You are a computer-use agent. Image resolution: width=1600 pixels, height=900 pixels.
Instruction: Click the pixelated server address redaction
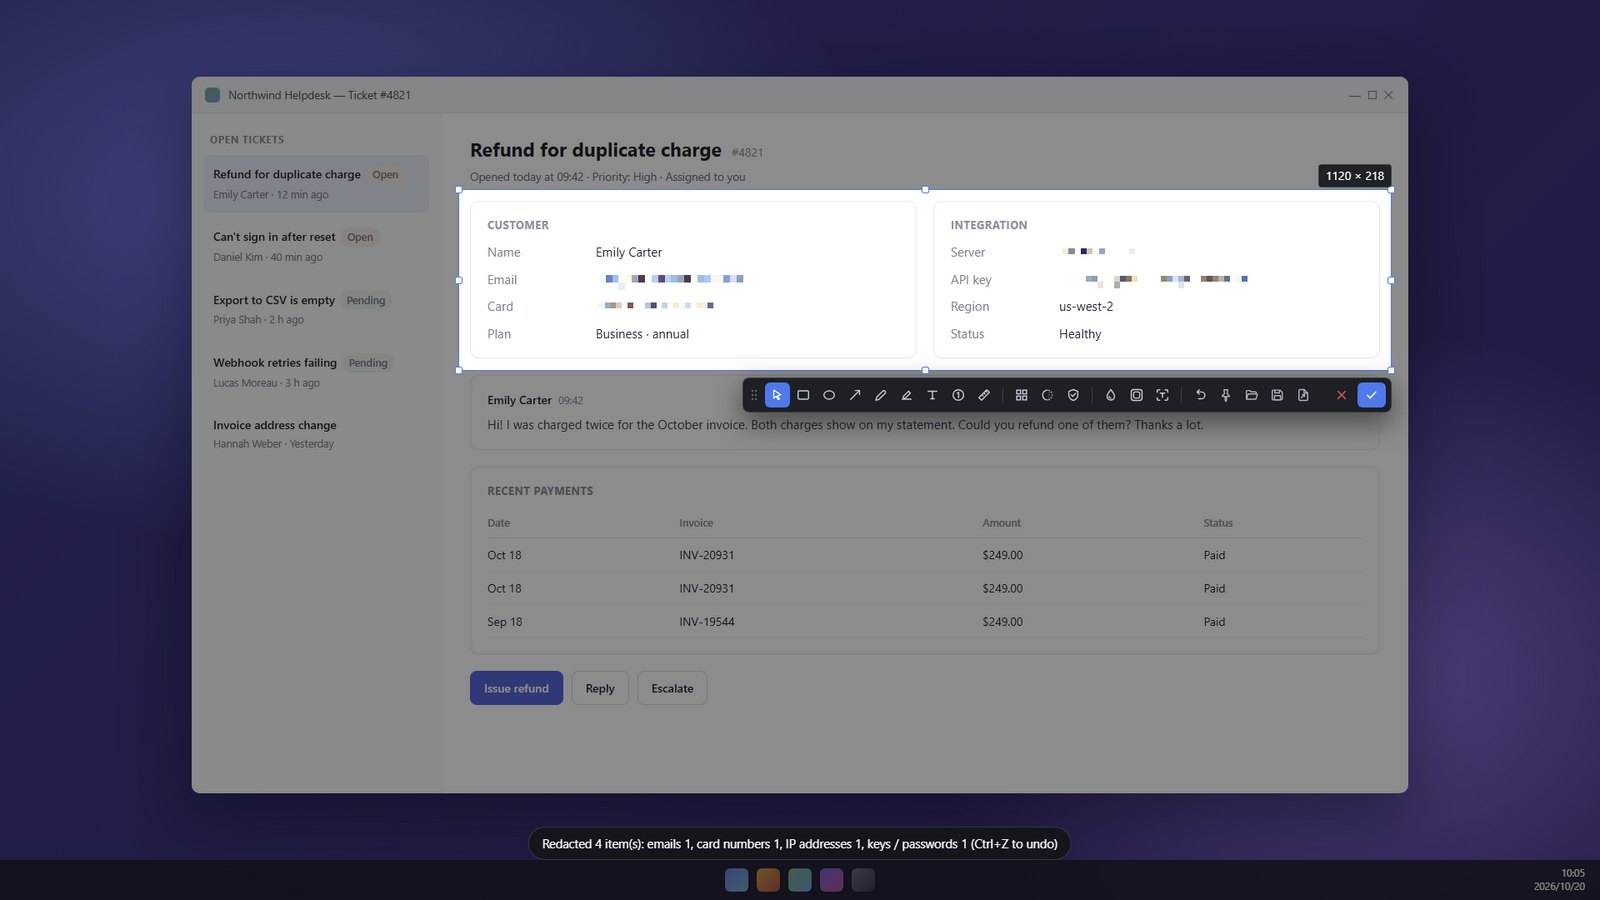(1098, 252)
